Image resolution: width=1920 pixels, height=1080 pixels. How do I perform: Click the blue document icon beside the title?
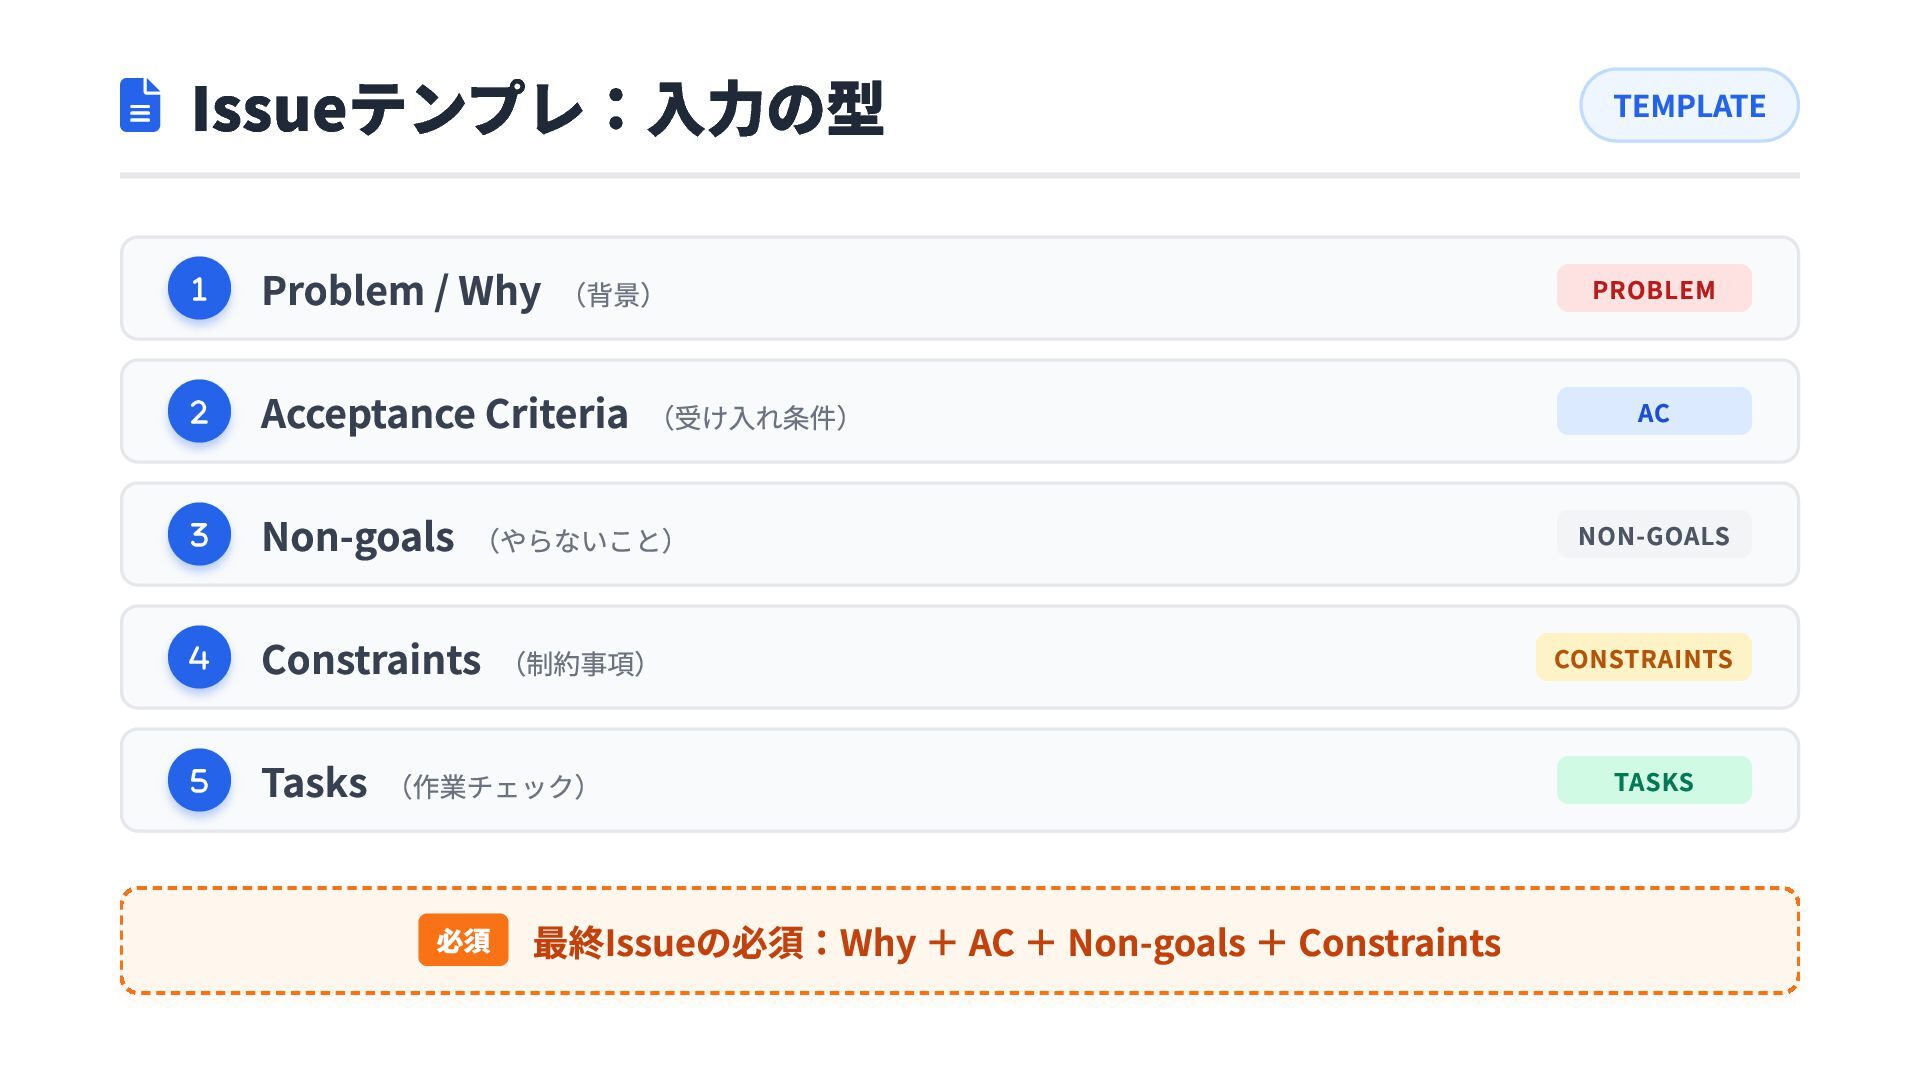tap(140, 105)
